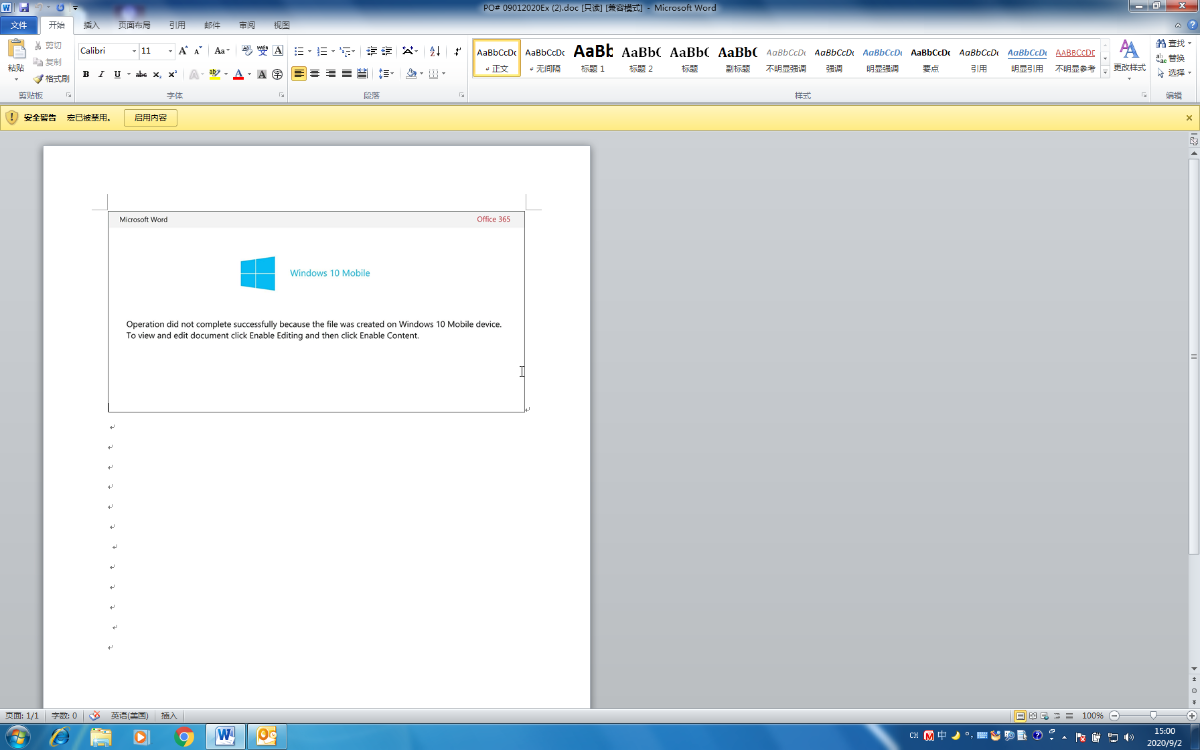Viewport: 1200px width, 750px height.
Task: Select Center paragraph alignment
Action: [315, 73]
